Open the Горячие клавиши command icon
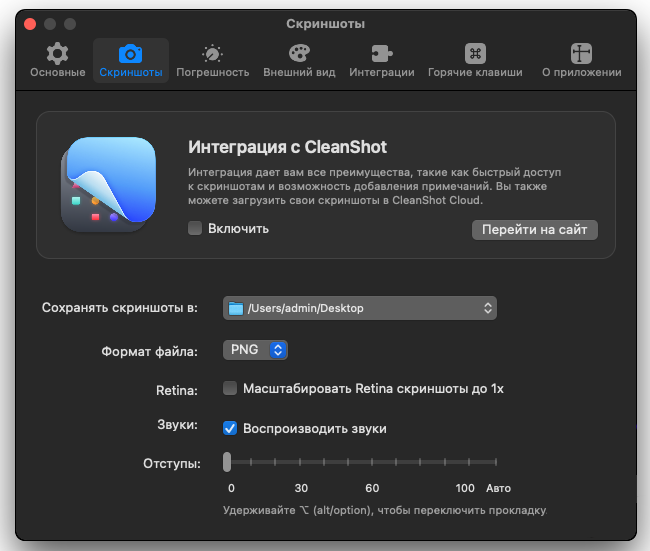 [475, 54]
